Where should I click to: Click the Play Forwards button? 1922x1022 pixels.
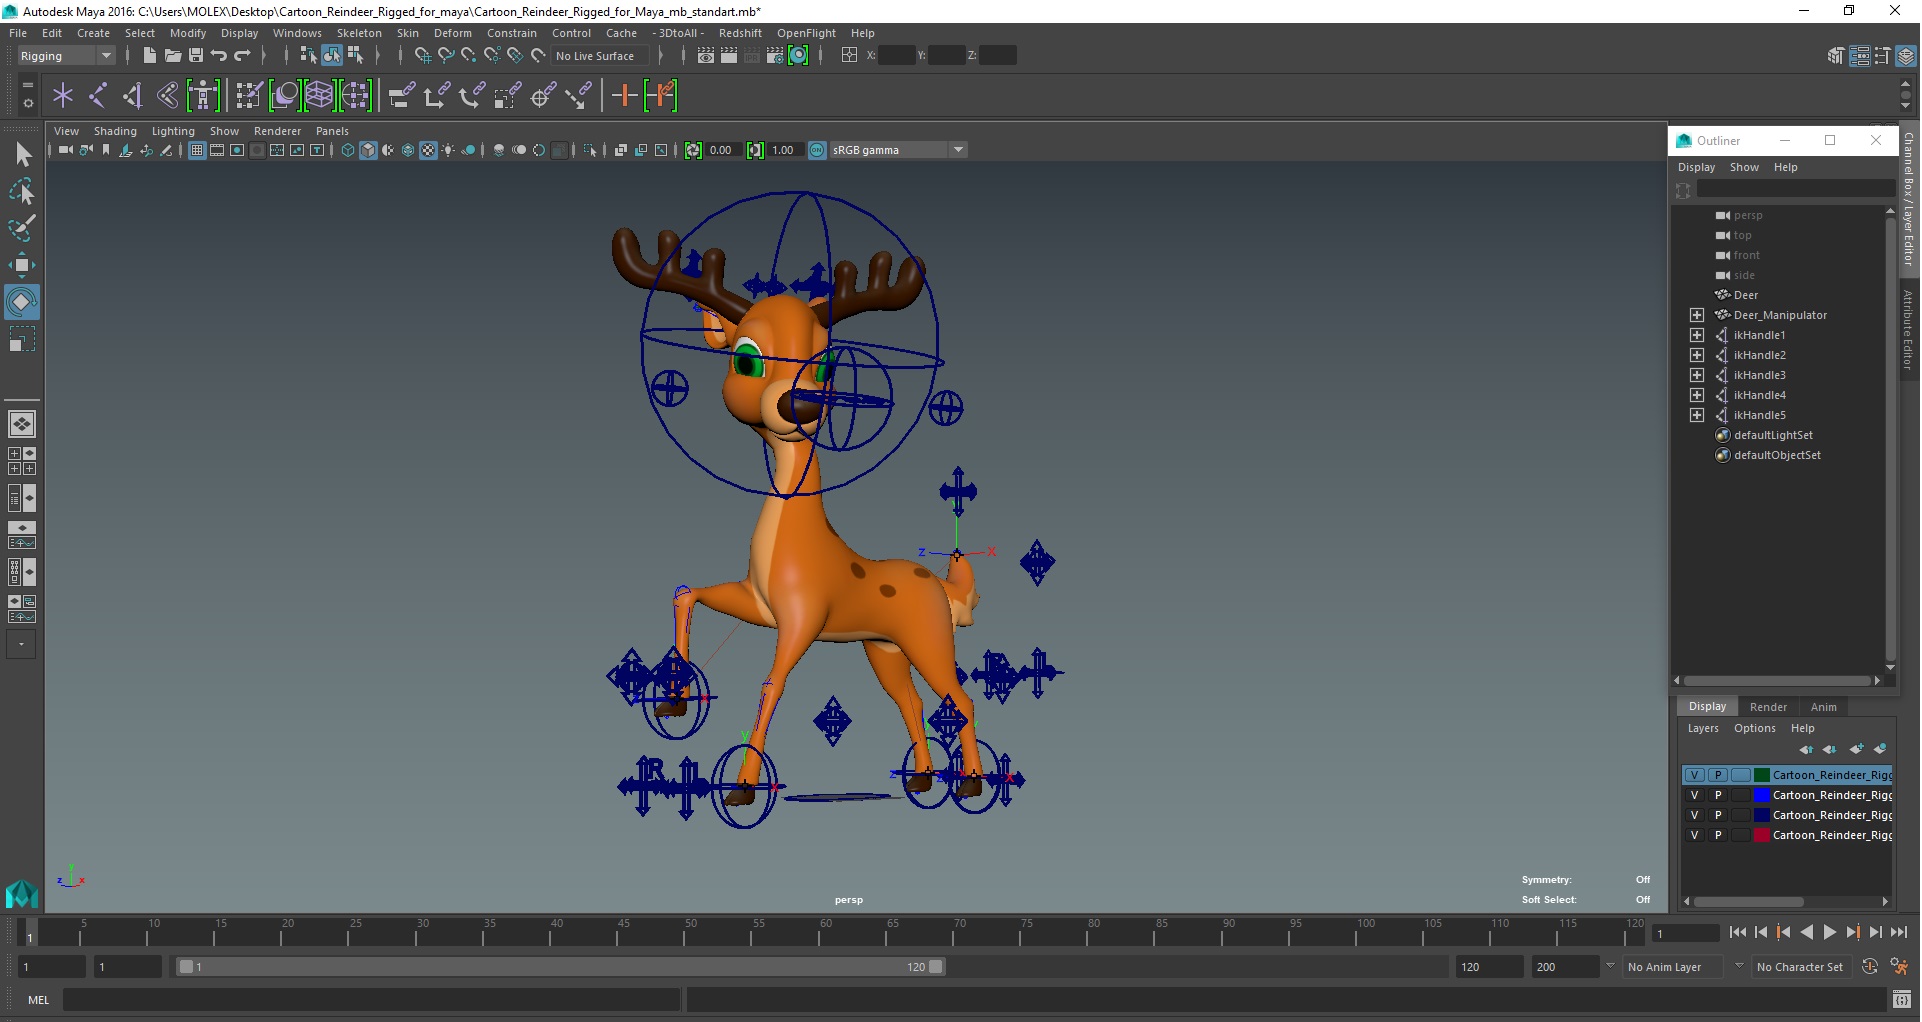(1829, 932)
